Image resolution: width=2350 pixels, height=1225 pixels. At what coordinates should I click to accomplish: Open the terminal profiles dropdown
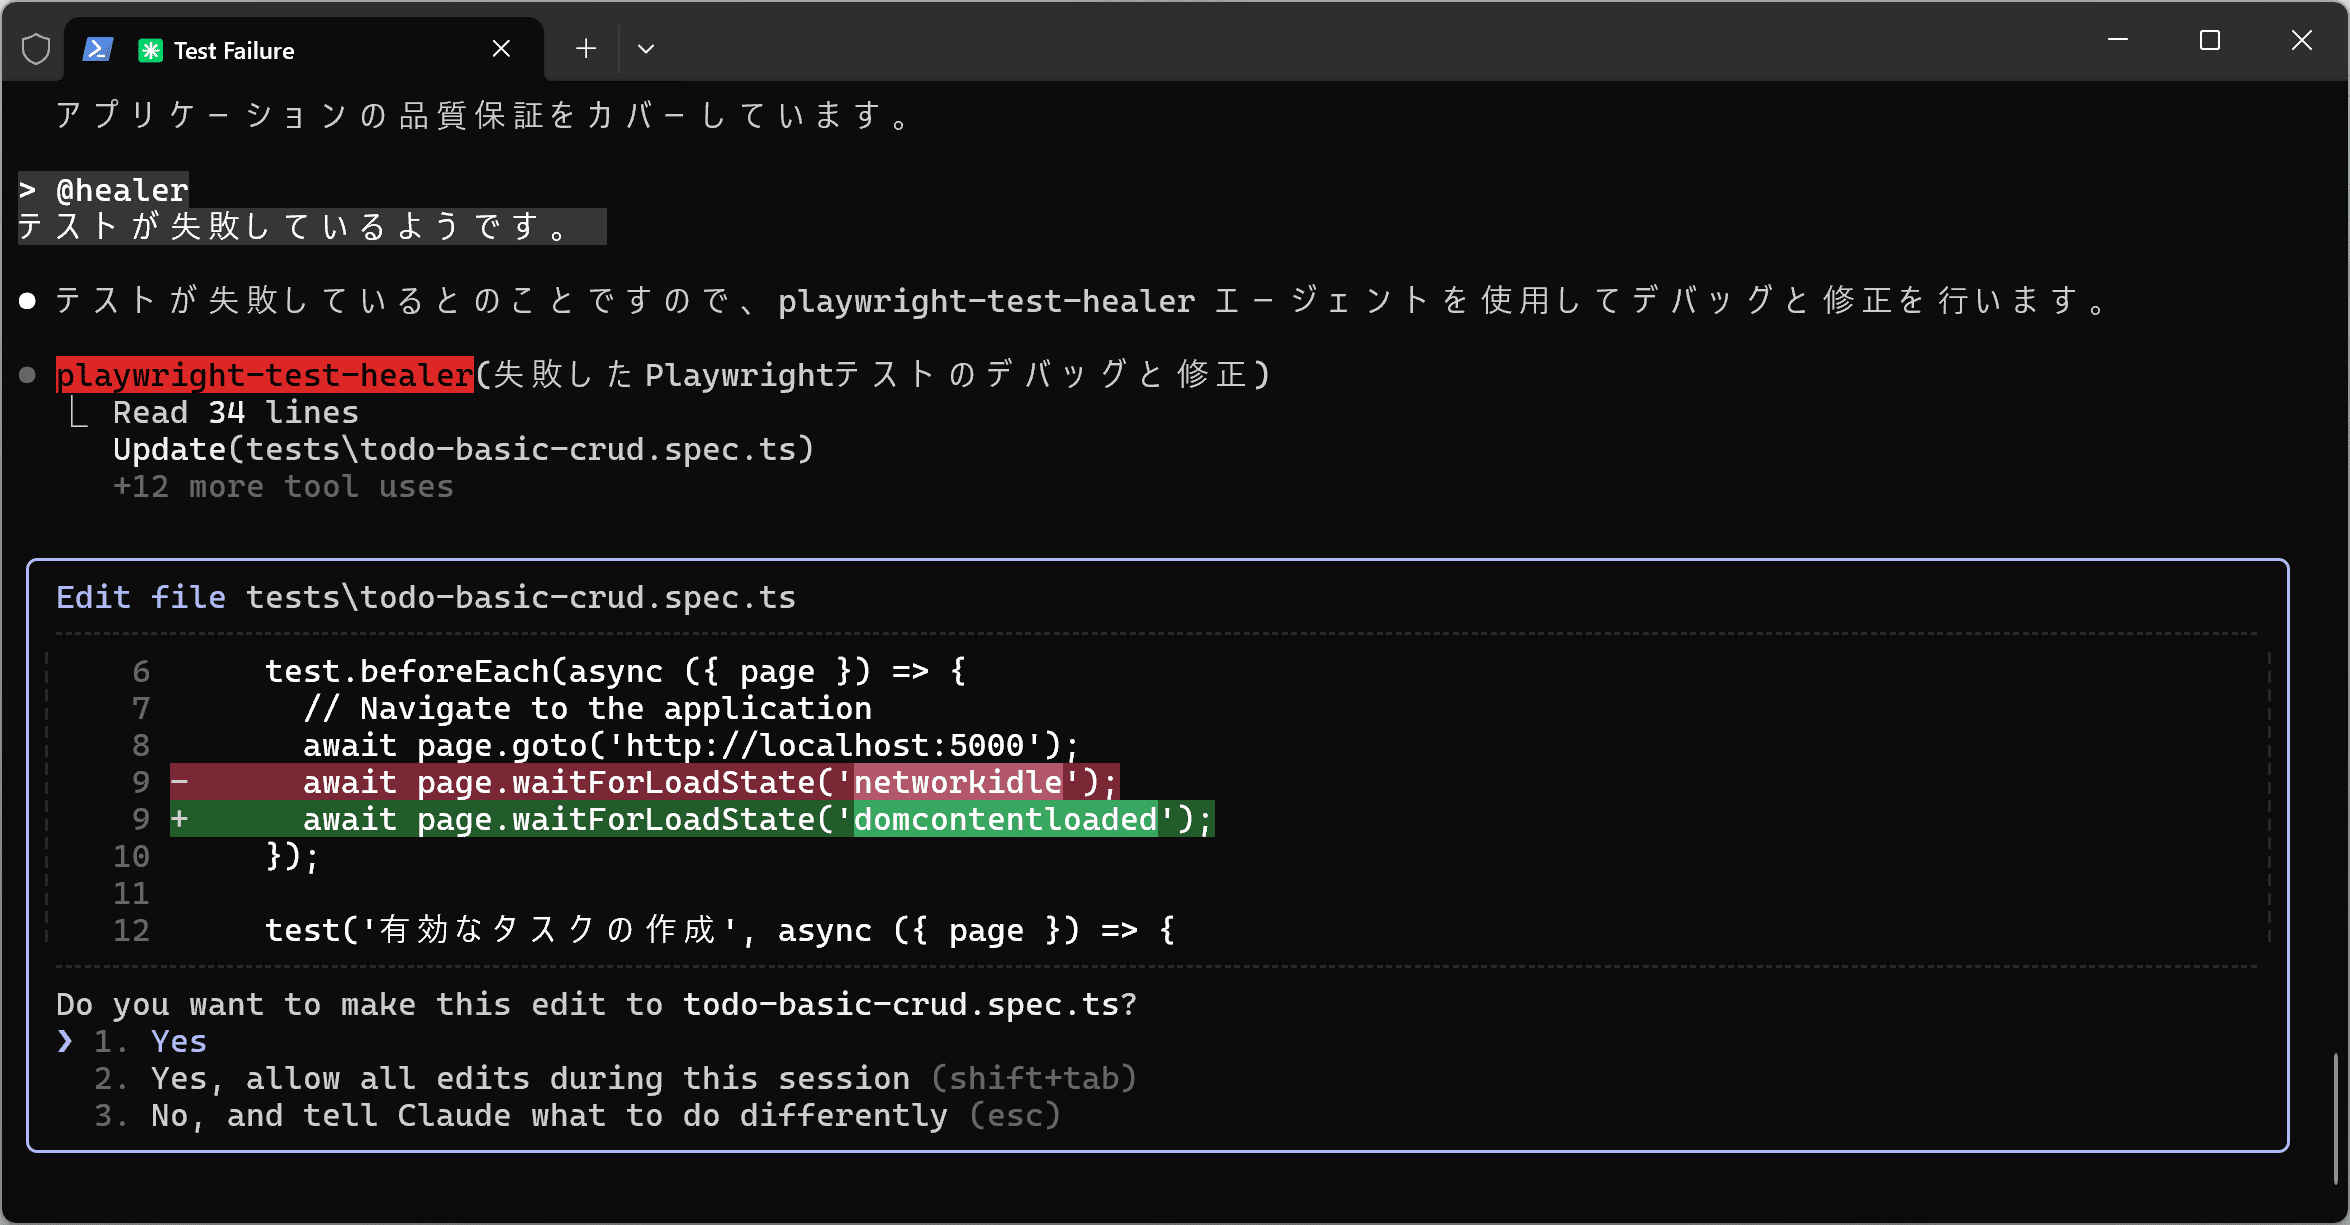646,49
